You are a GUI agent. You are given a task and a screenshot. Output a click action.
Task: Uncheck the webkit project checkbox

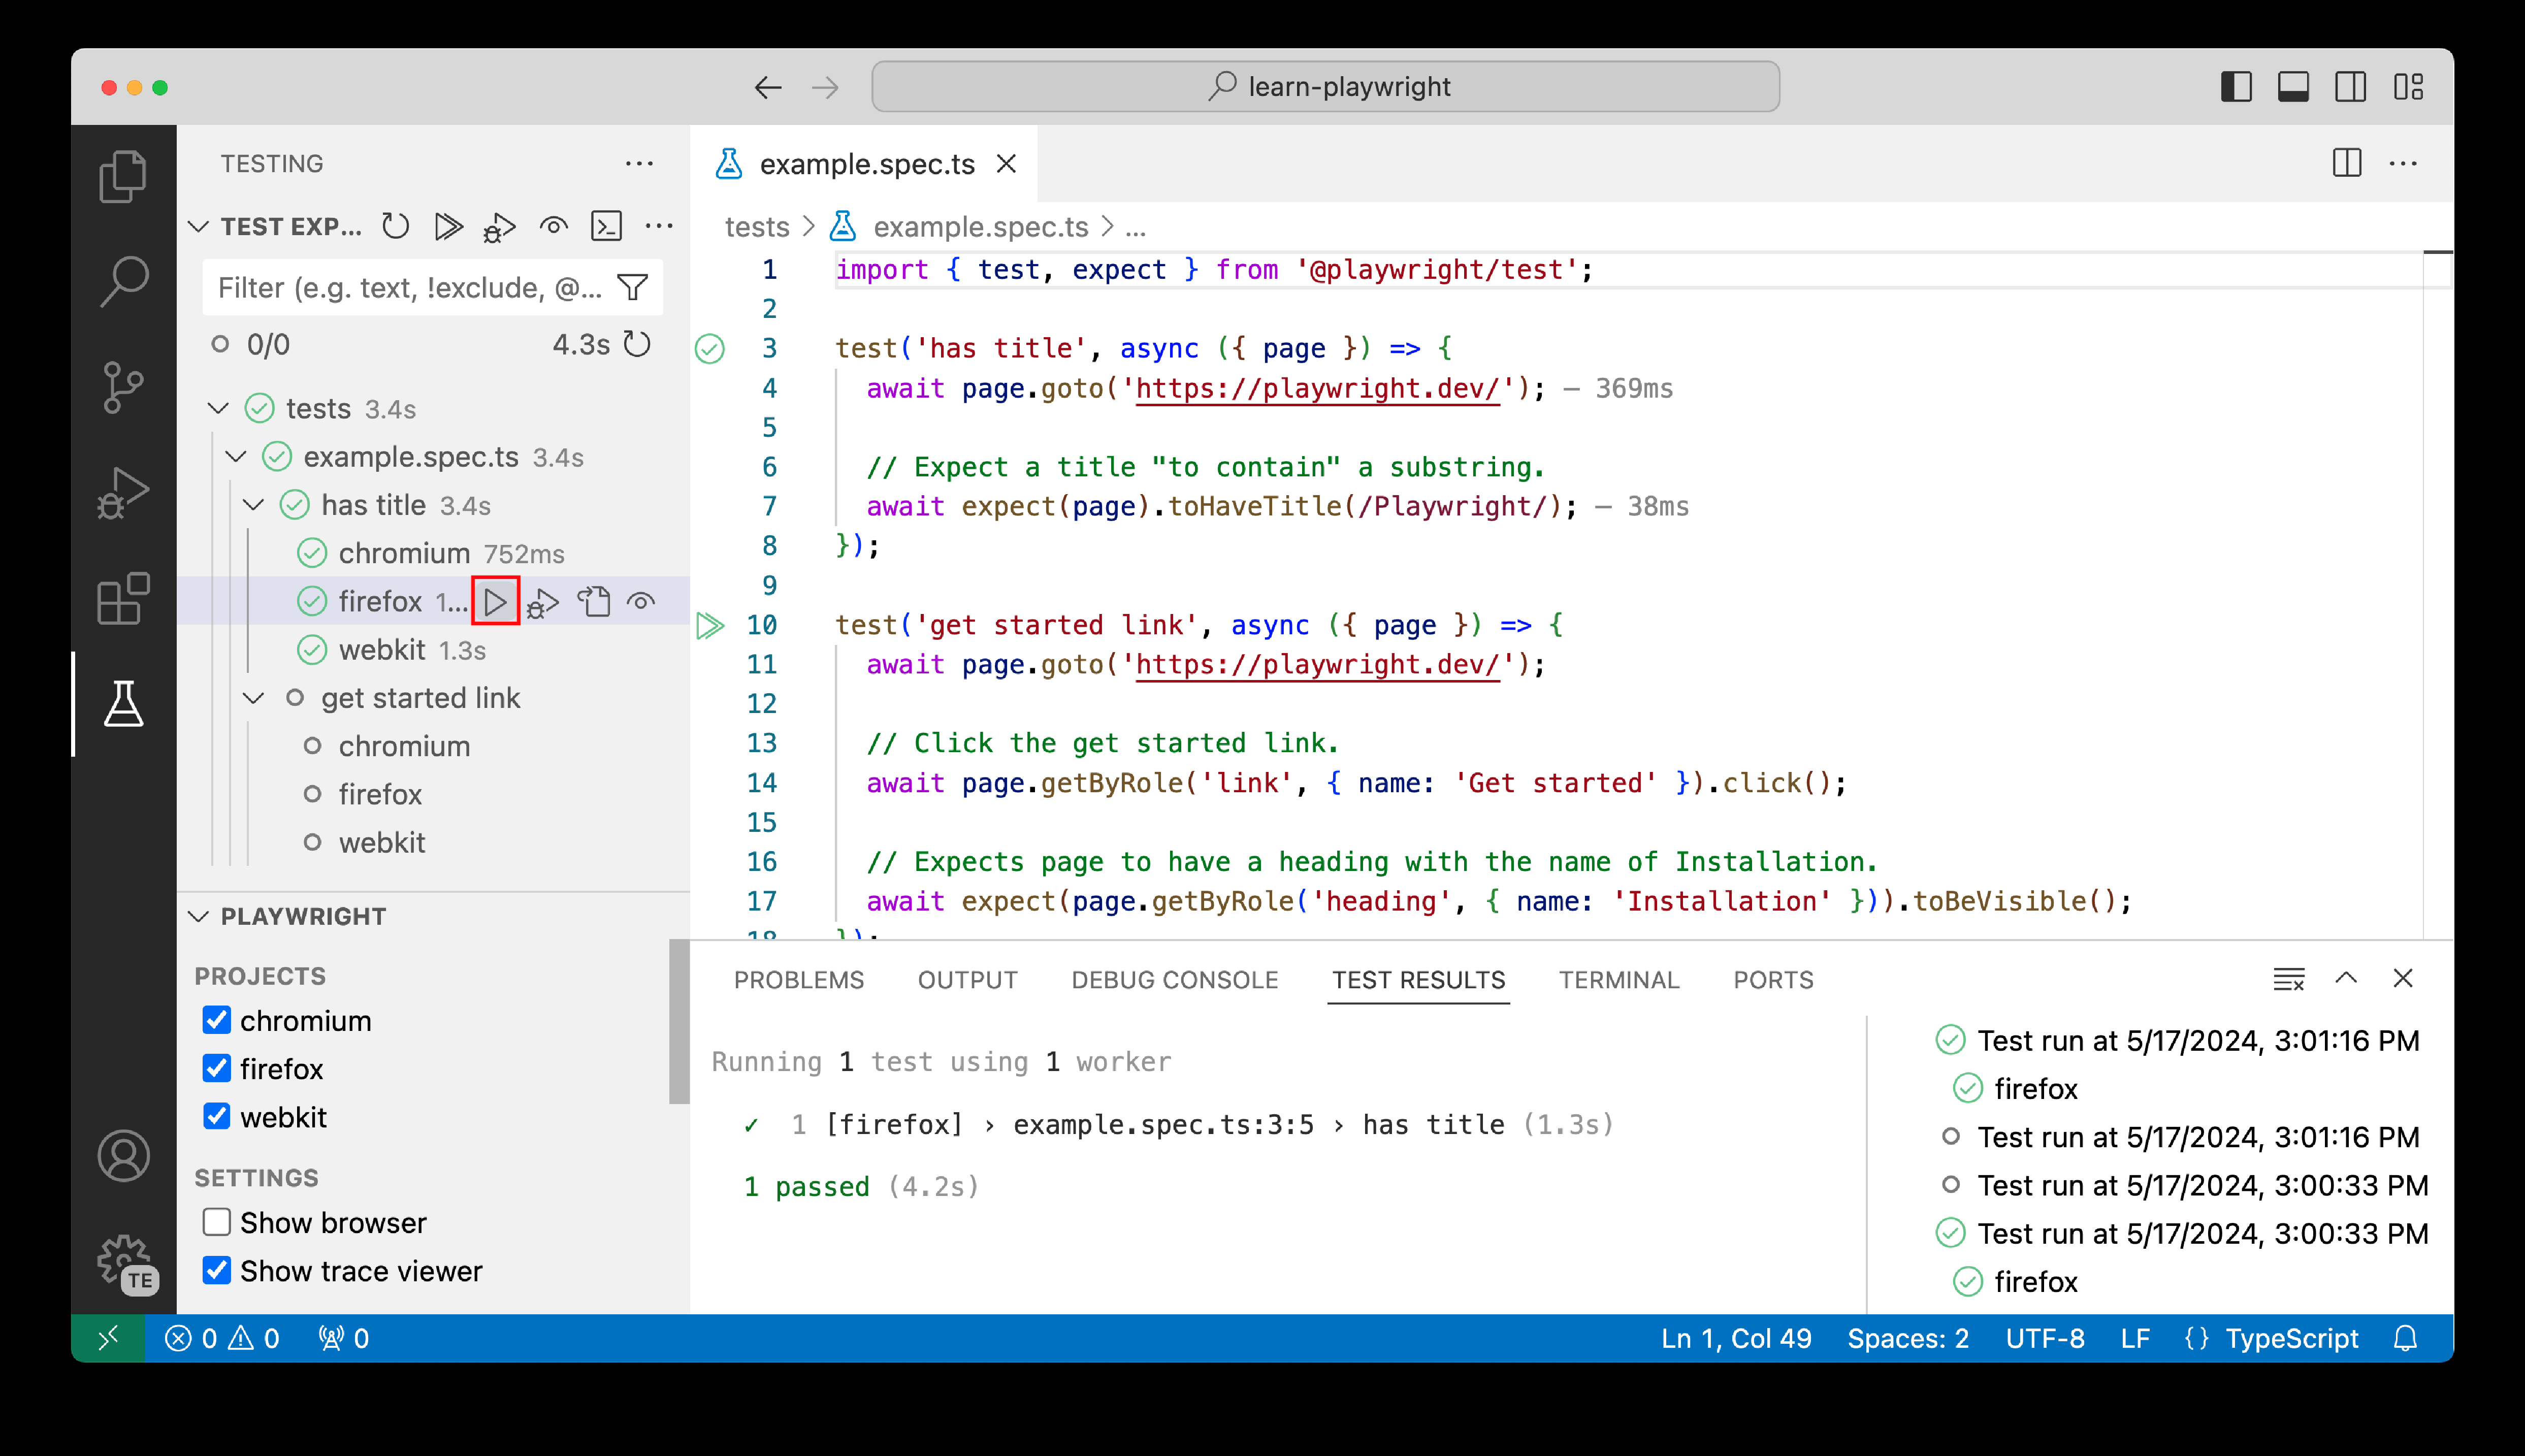(x=216, y=1117)
